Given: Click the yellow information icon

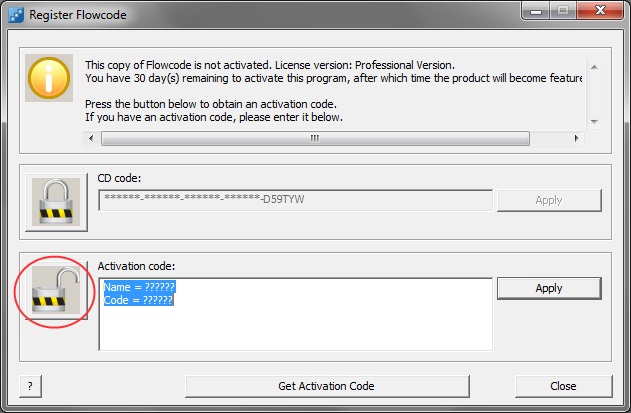Looking at the screenshot, I should [50, 78].
